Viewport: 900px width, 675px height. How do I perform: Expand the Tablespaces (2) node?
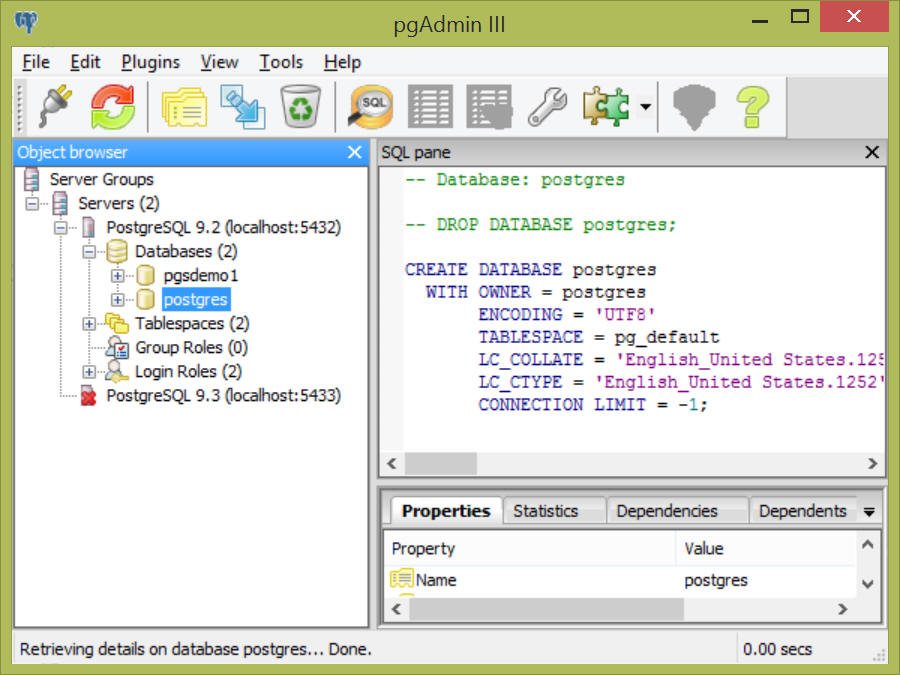89,324
